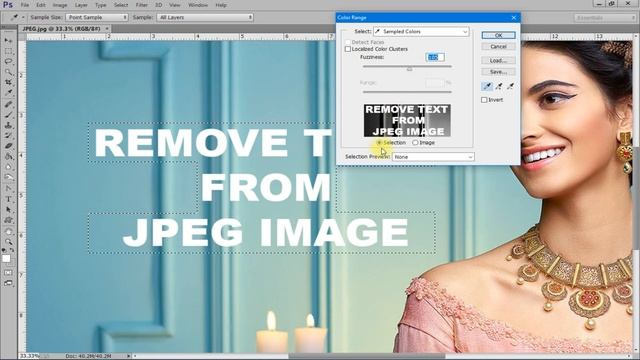Select the Quick Selection tool

coord(8,72)
